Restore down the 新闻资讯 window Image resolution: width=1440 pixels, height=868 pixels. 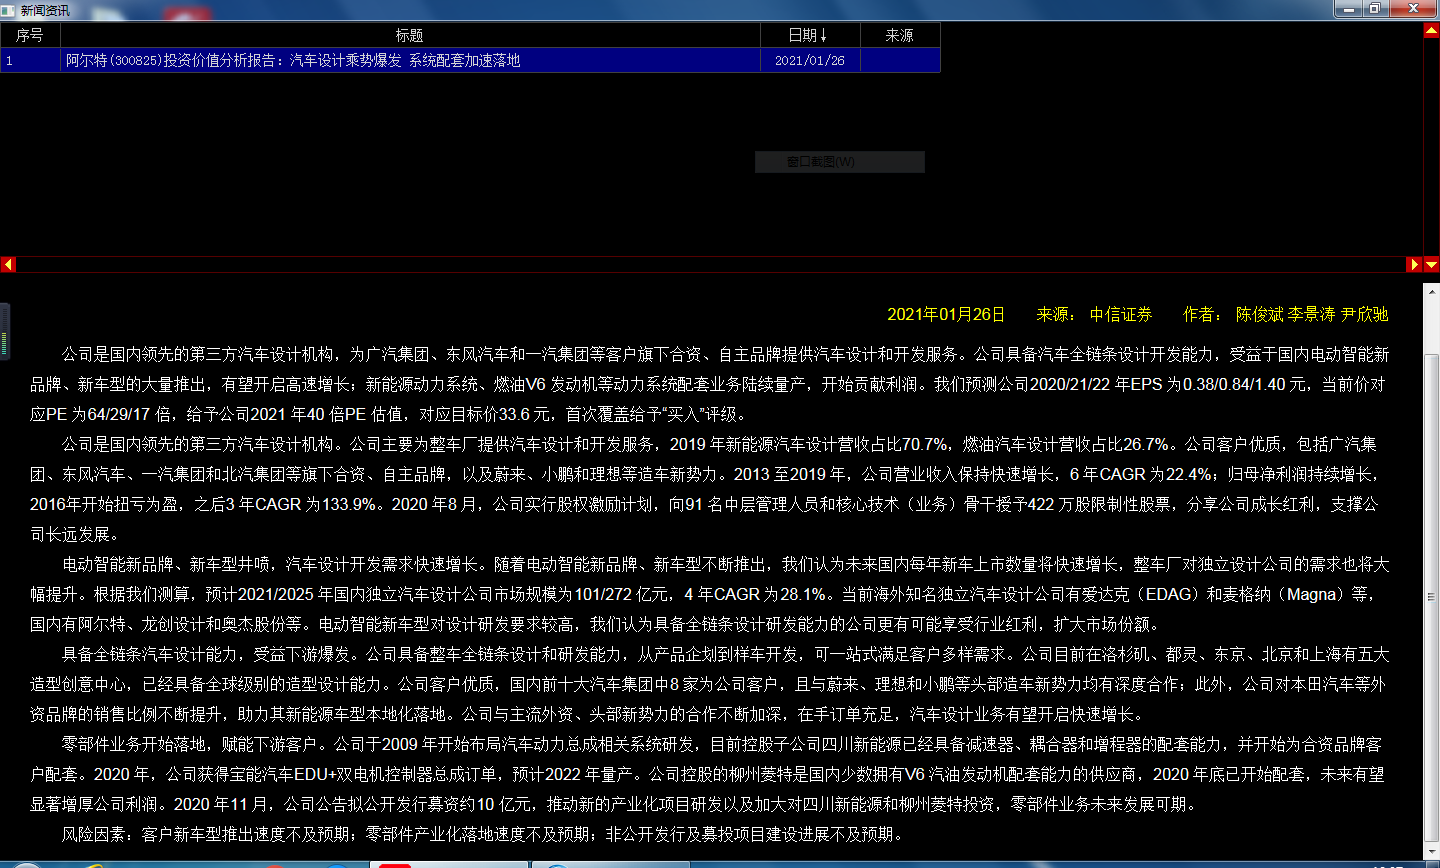pos(1375,8)
